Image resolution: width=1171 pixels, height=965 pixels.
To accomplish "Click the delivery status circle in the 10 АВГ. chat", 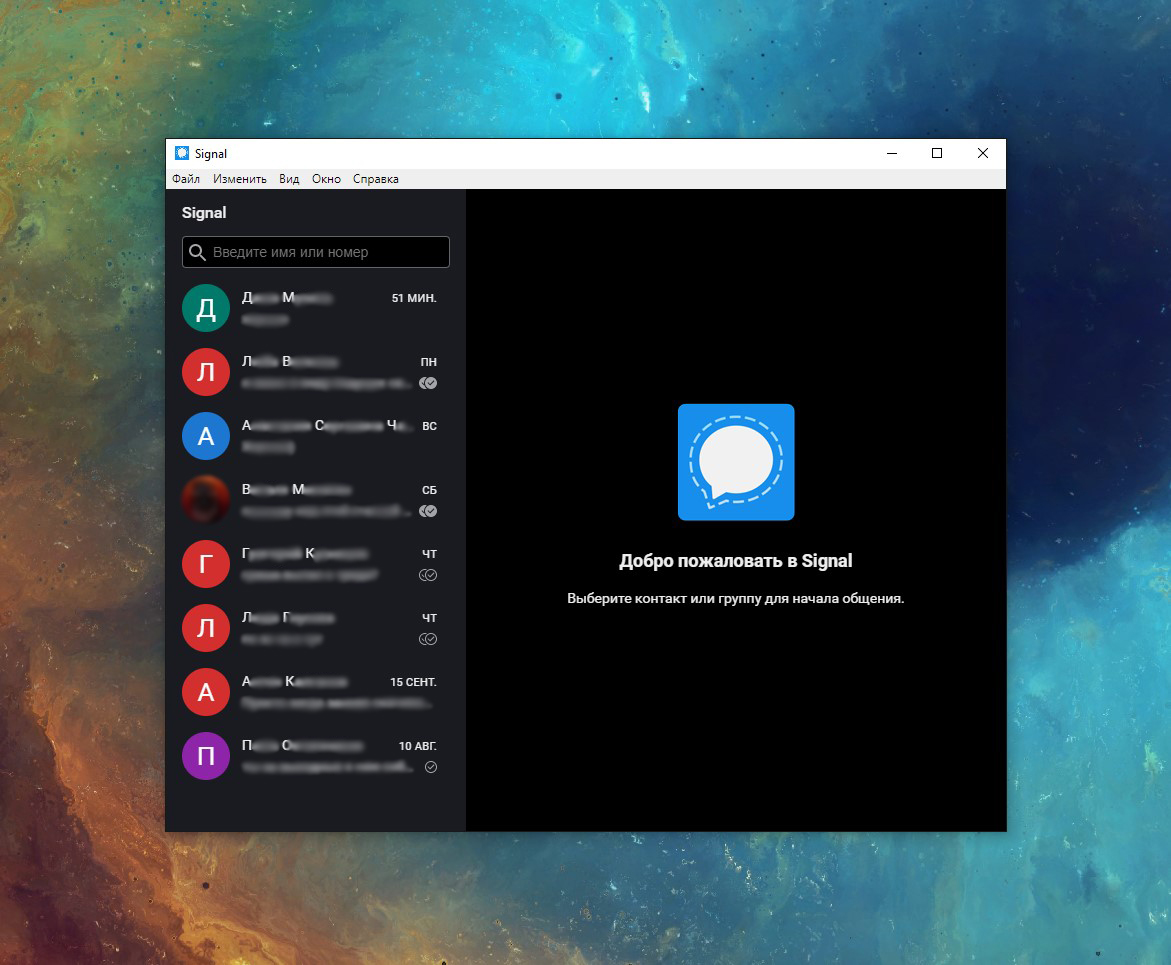I will (431, 767).
